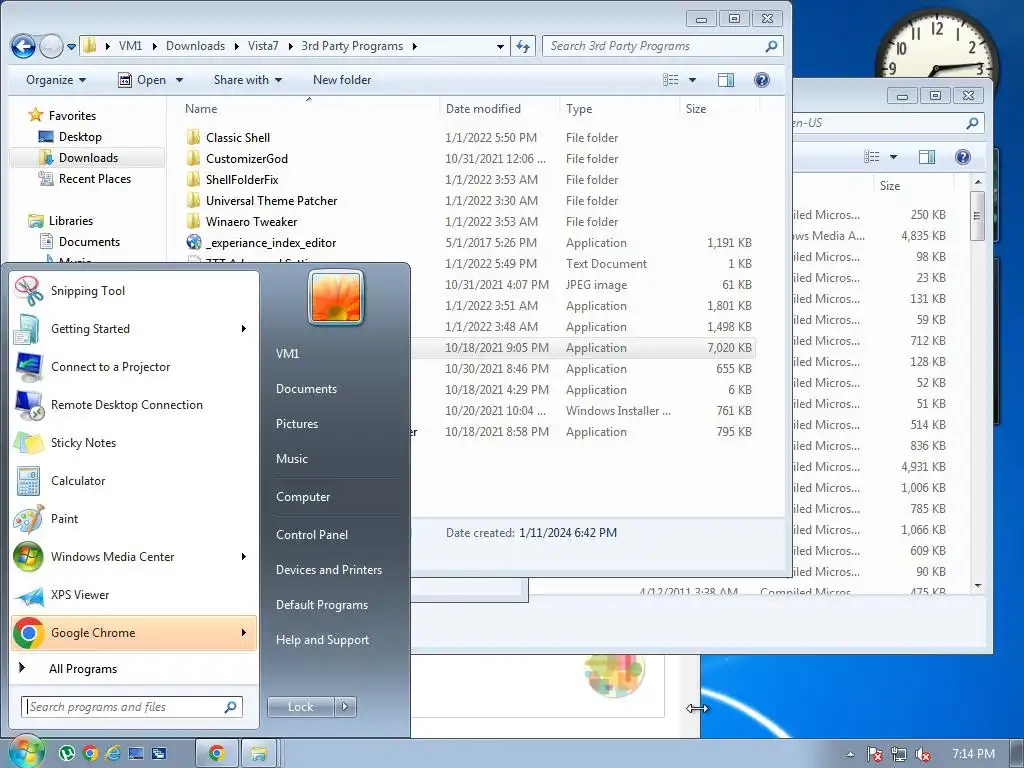Image resolution: width=1024 pixels, height=768 pixels.
Task: Expand Getting Started submenu arrow
Action: pyautogui.click(x=244, y=328)
